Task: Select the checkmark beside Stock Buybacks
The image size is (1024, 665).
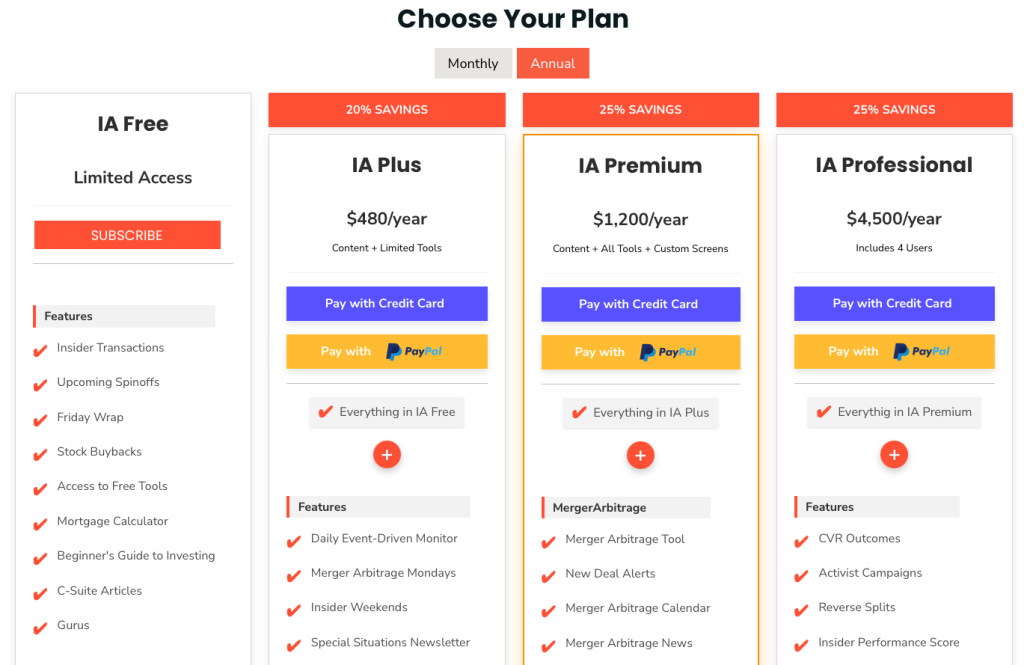Action: pyautogui.click(x=40, y=452)
